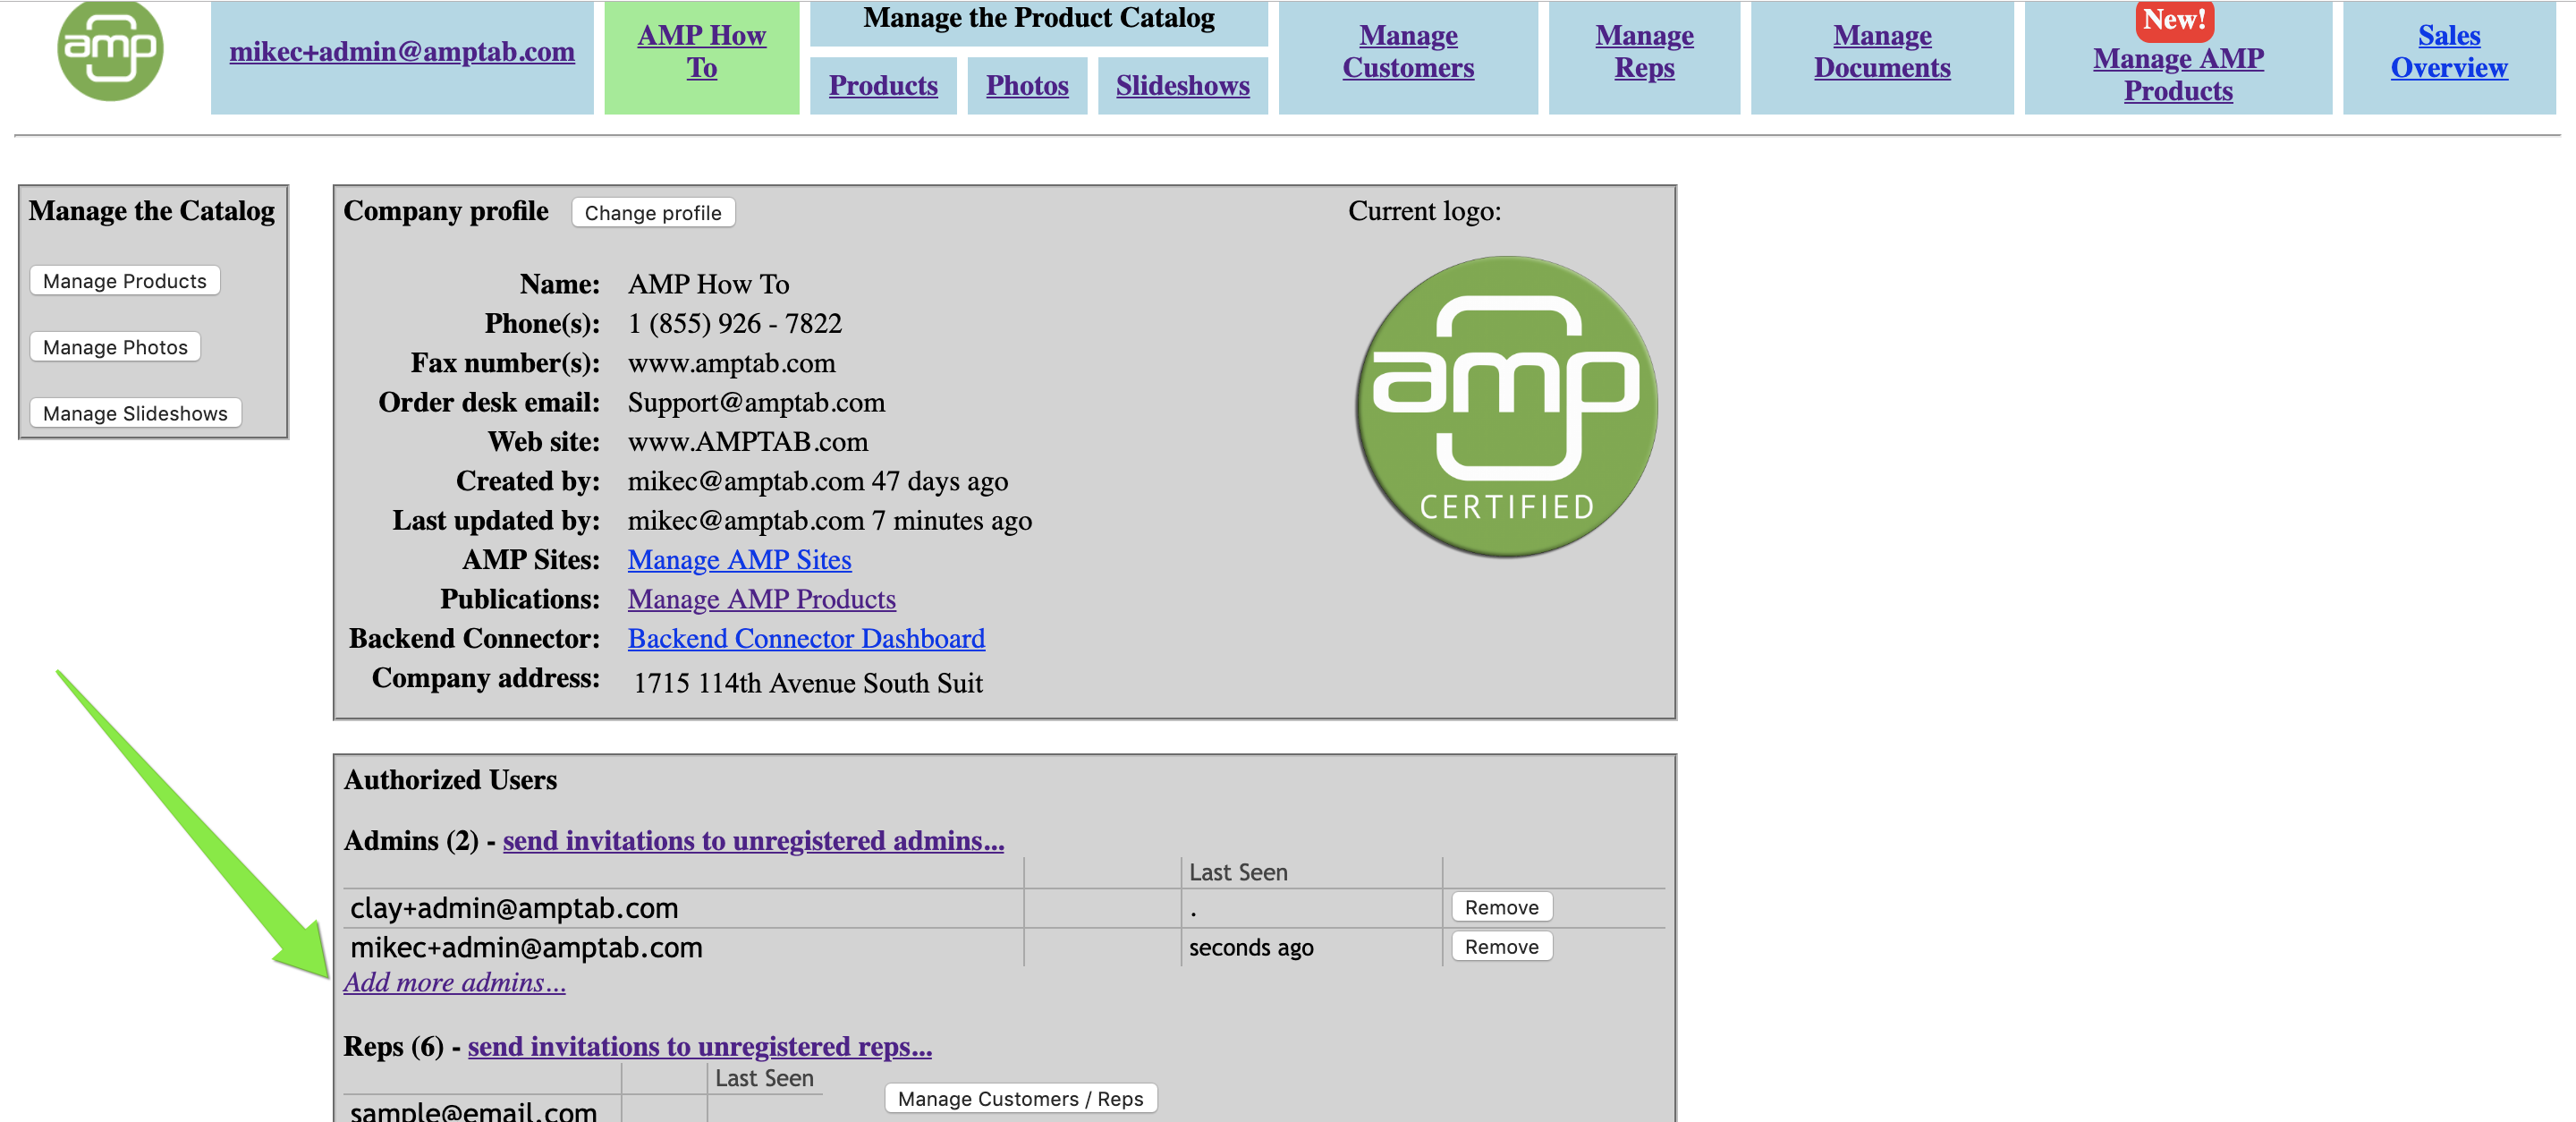This screenshot has width=2576, height=1122.
Task: Click the AMP logo in the header
Action: pyautogui.click(x=110, y=50)
